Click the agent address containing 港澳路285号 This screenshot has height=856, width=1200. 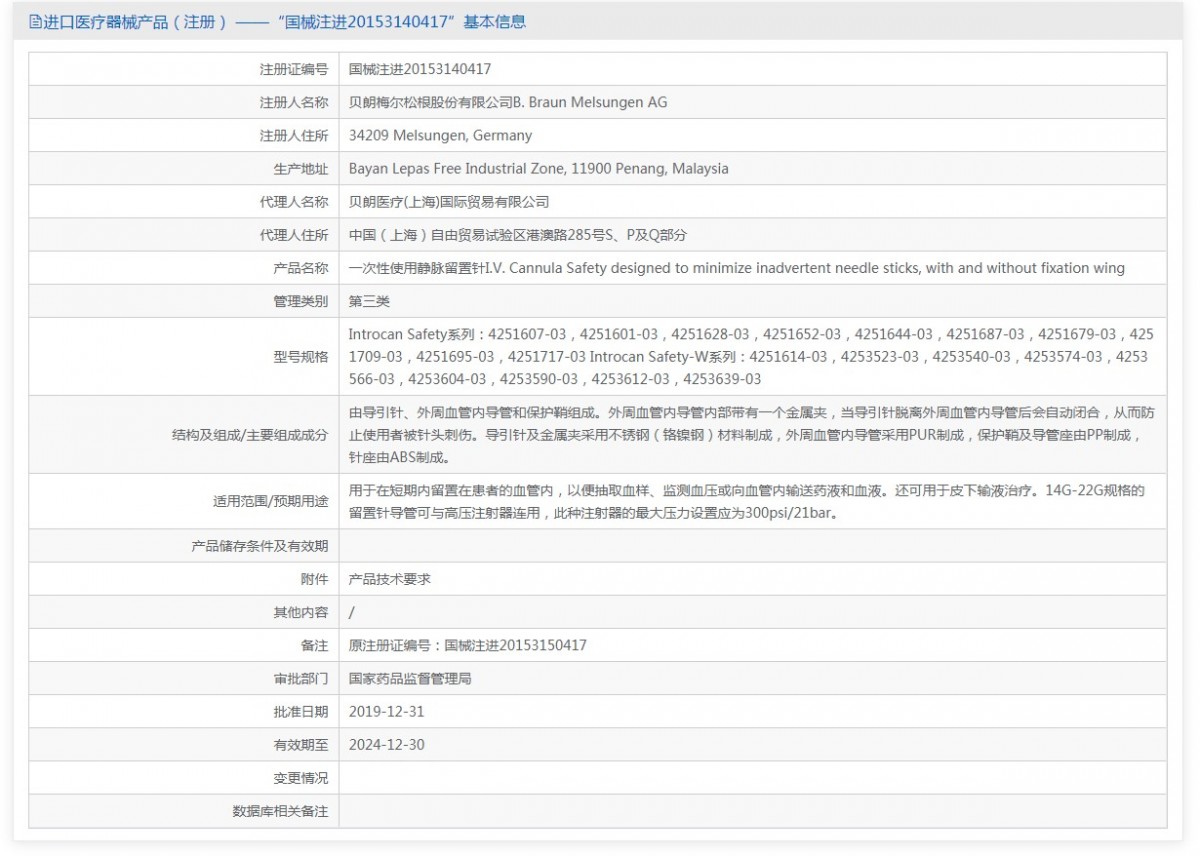(x=518, y=235)
